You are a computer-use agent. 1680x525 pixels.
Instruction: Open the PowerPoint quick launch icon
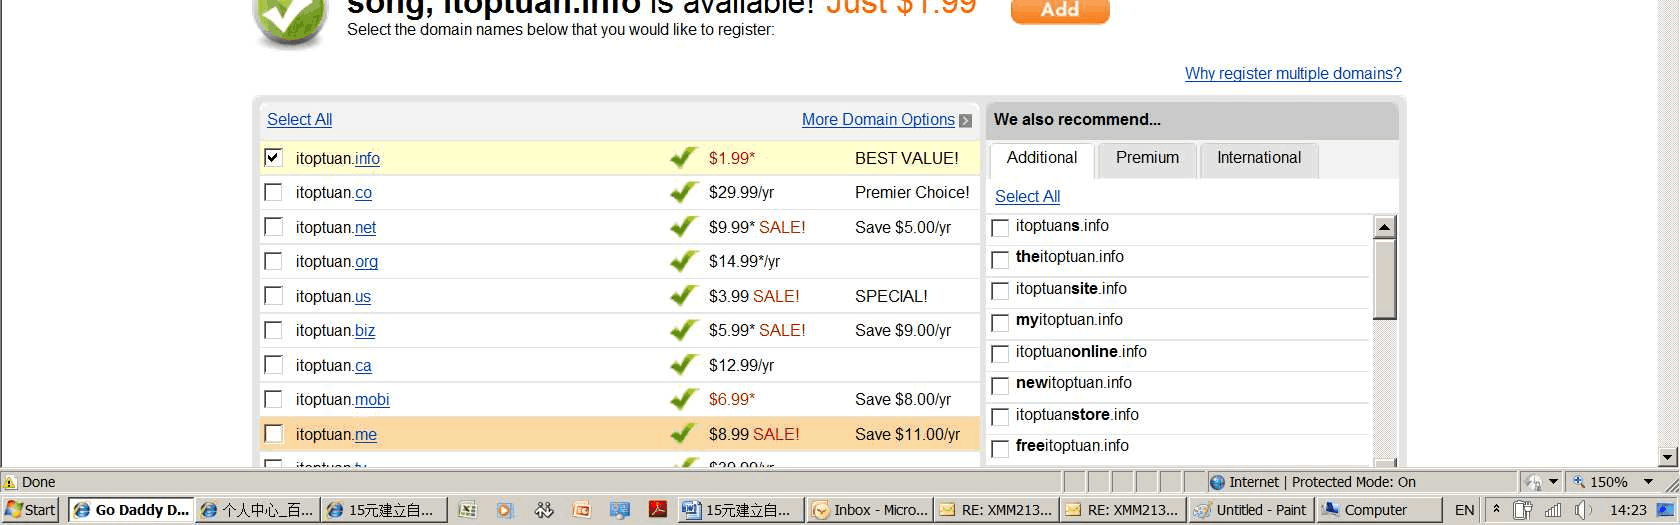[x=581, y=510]
